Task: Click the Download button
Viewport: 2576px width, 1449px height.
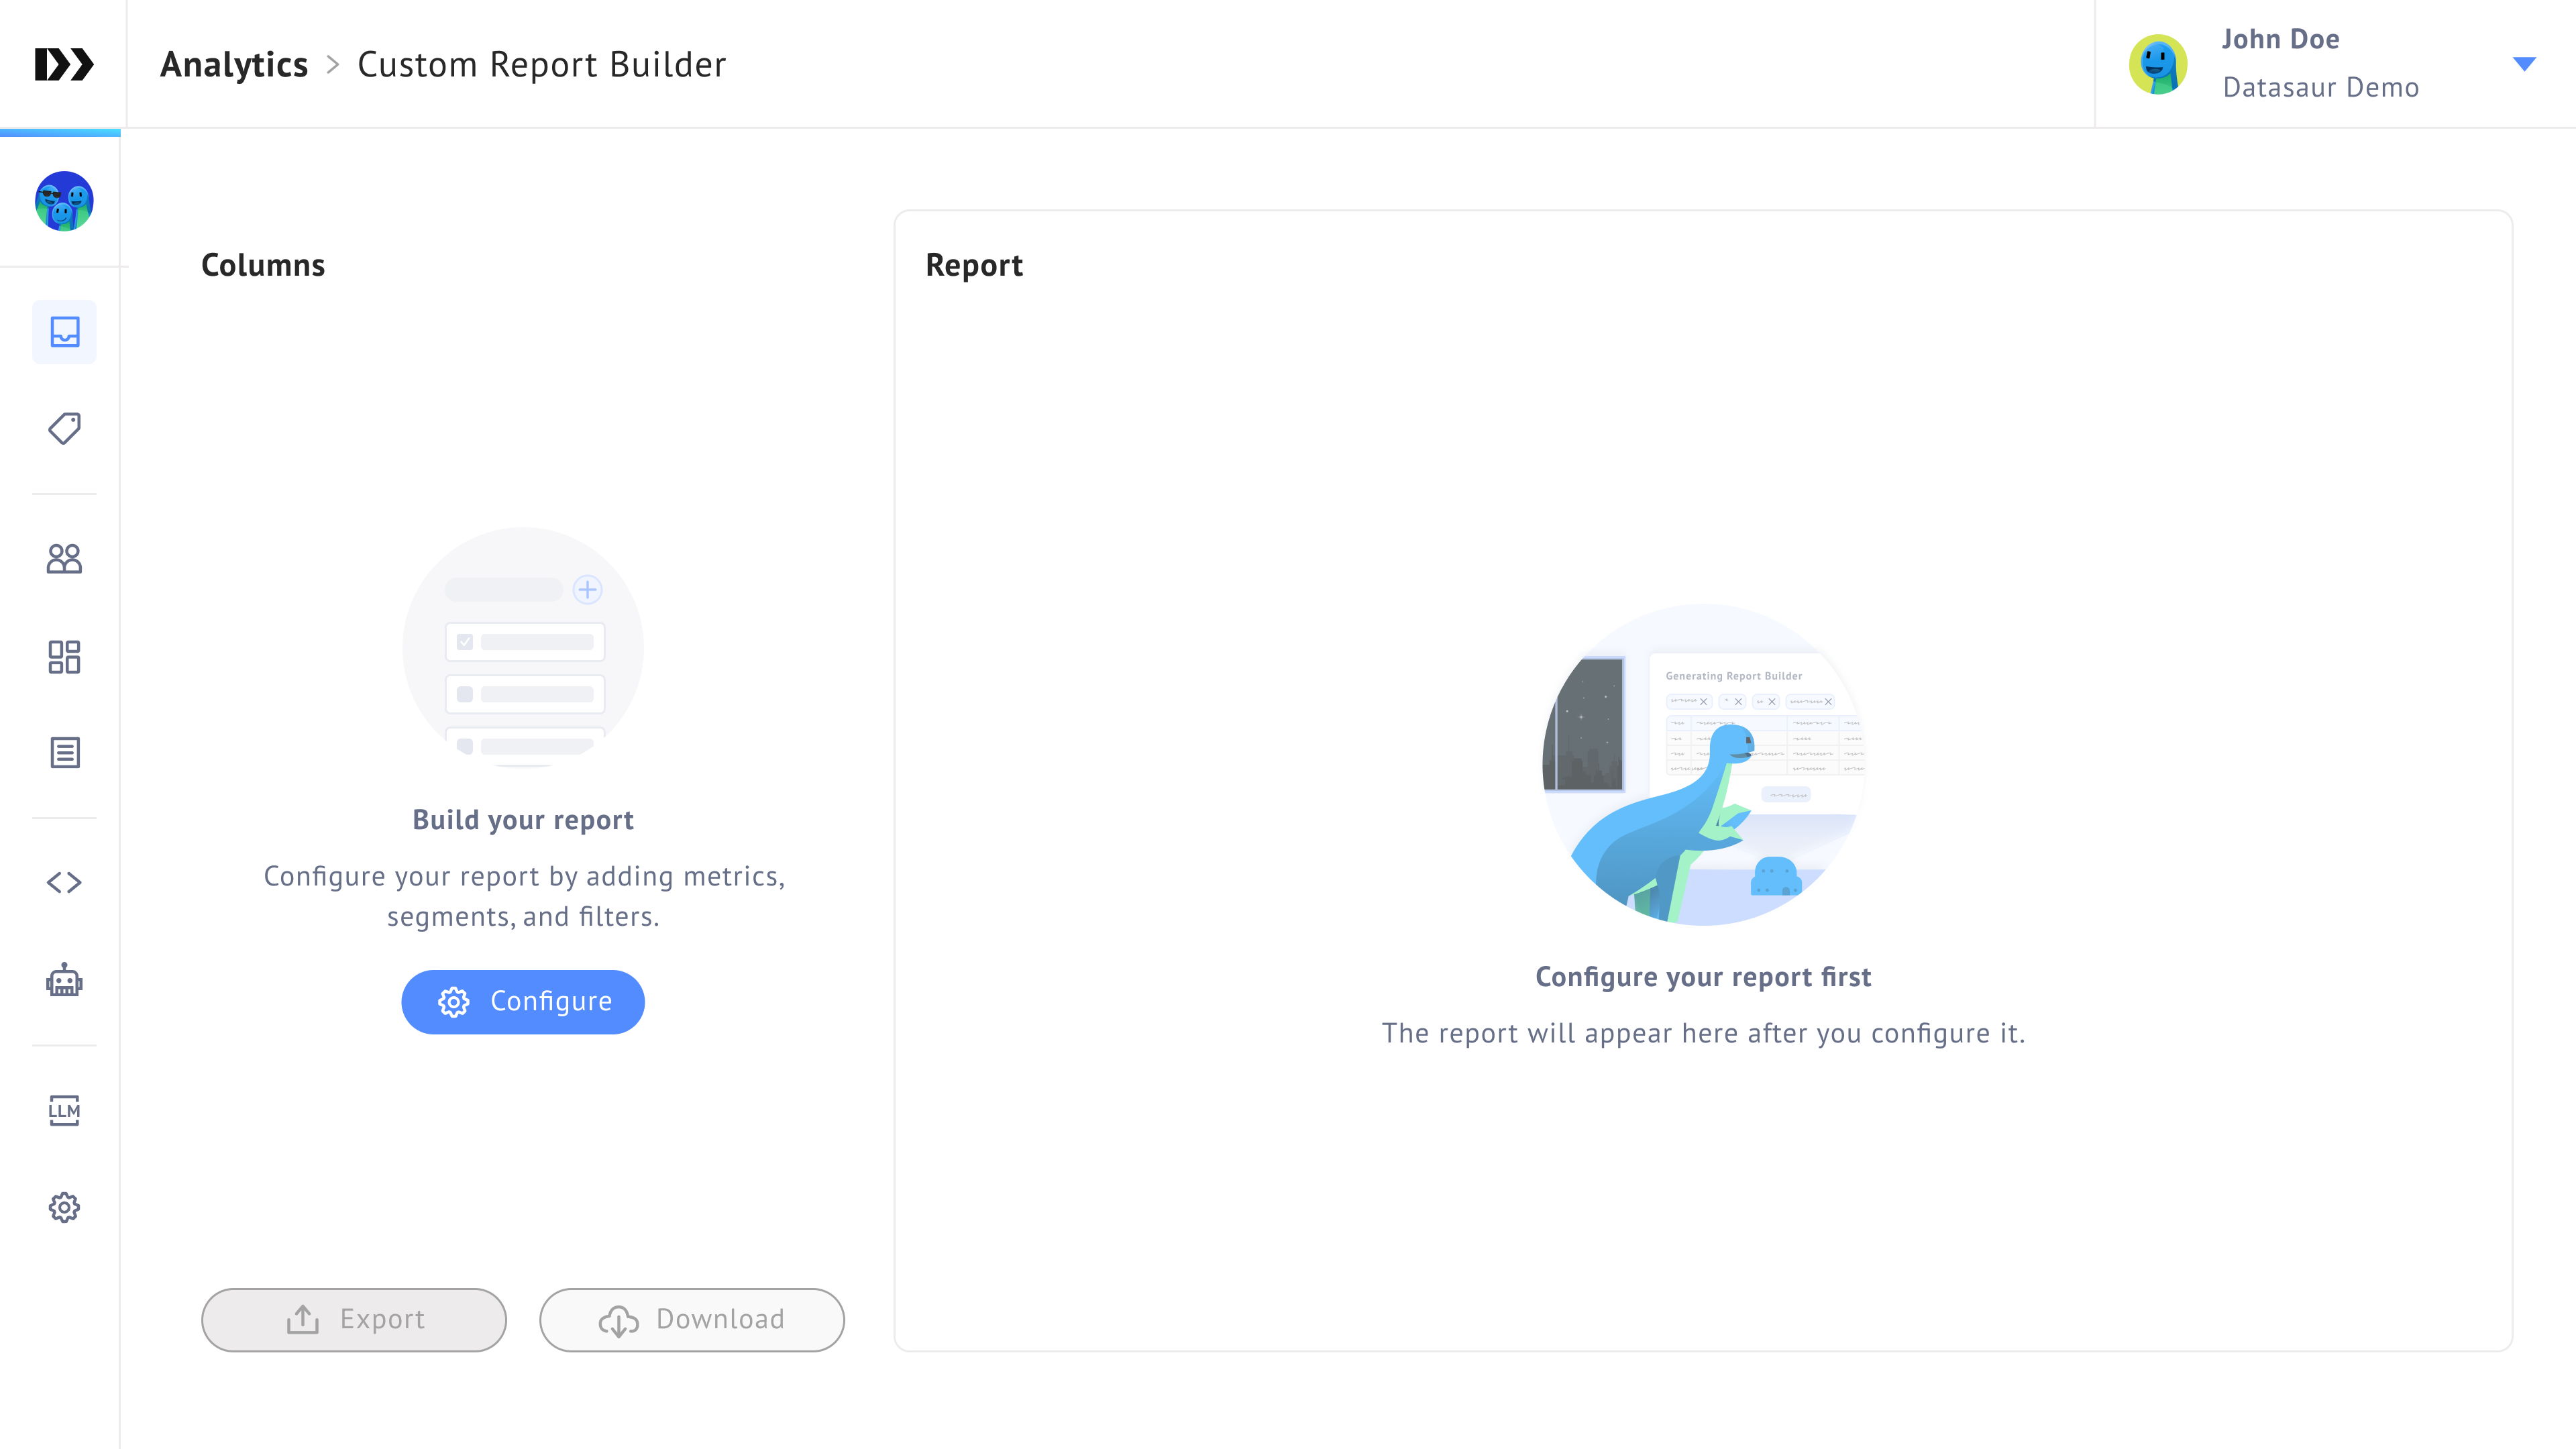Action: [x=692, y=1319]
